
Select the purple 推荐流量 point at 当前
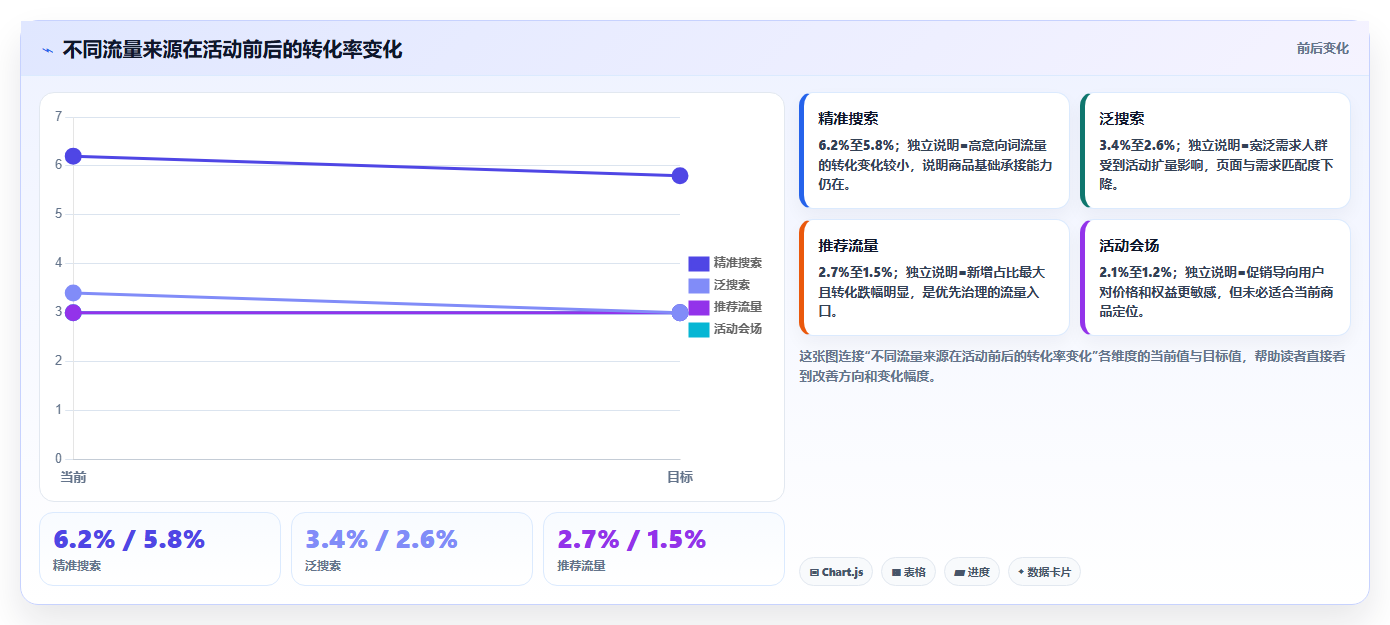pyautogui.click(x=73, y=313)
